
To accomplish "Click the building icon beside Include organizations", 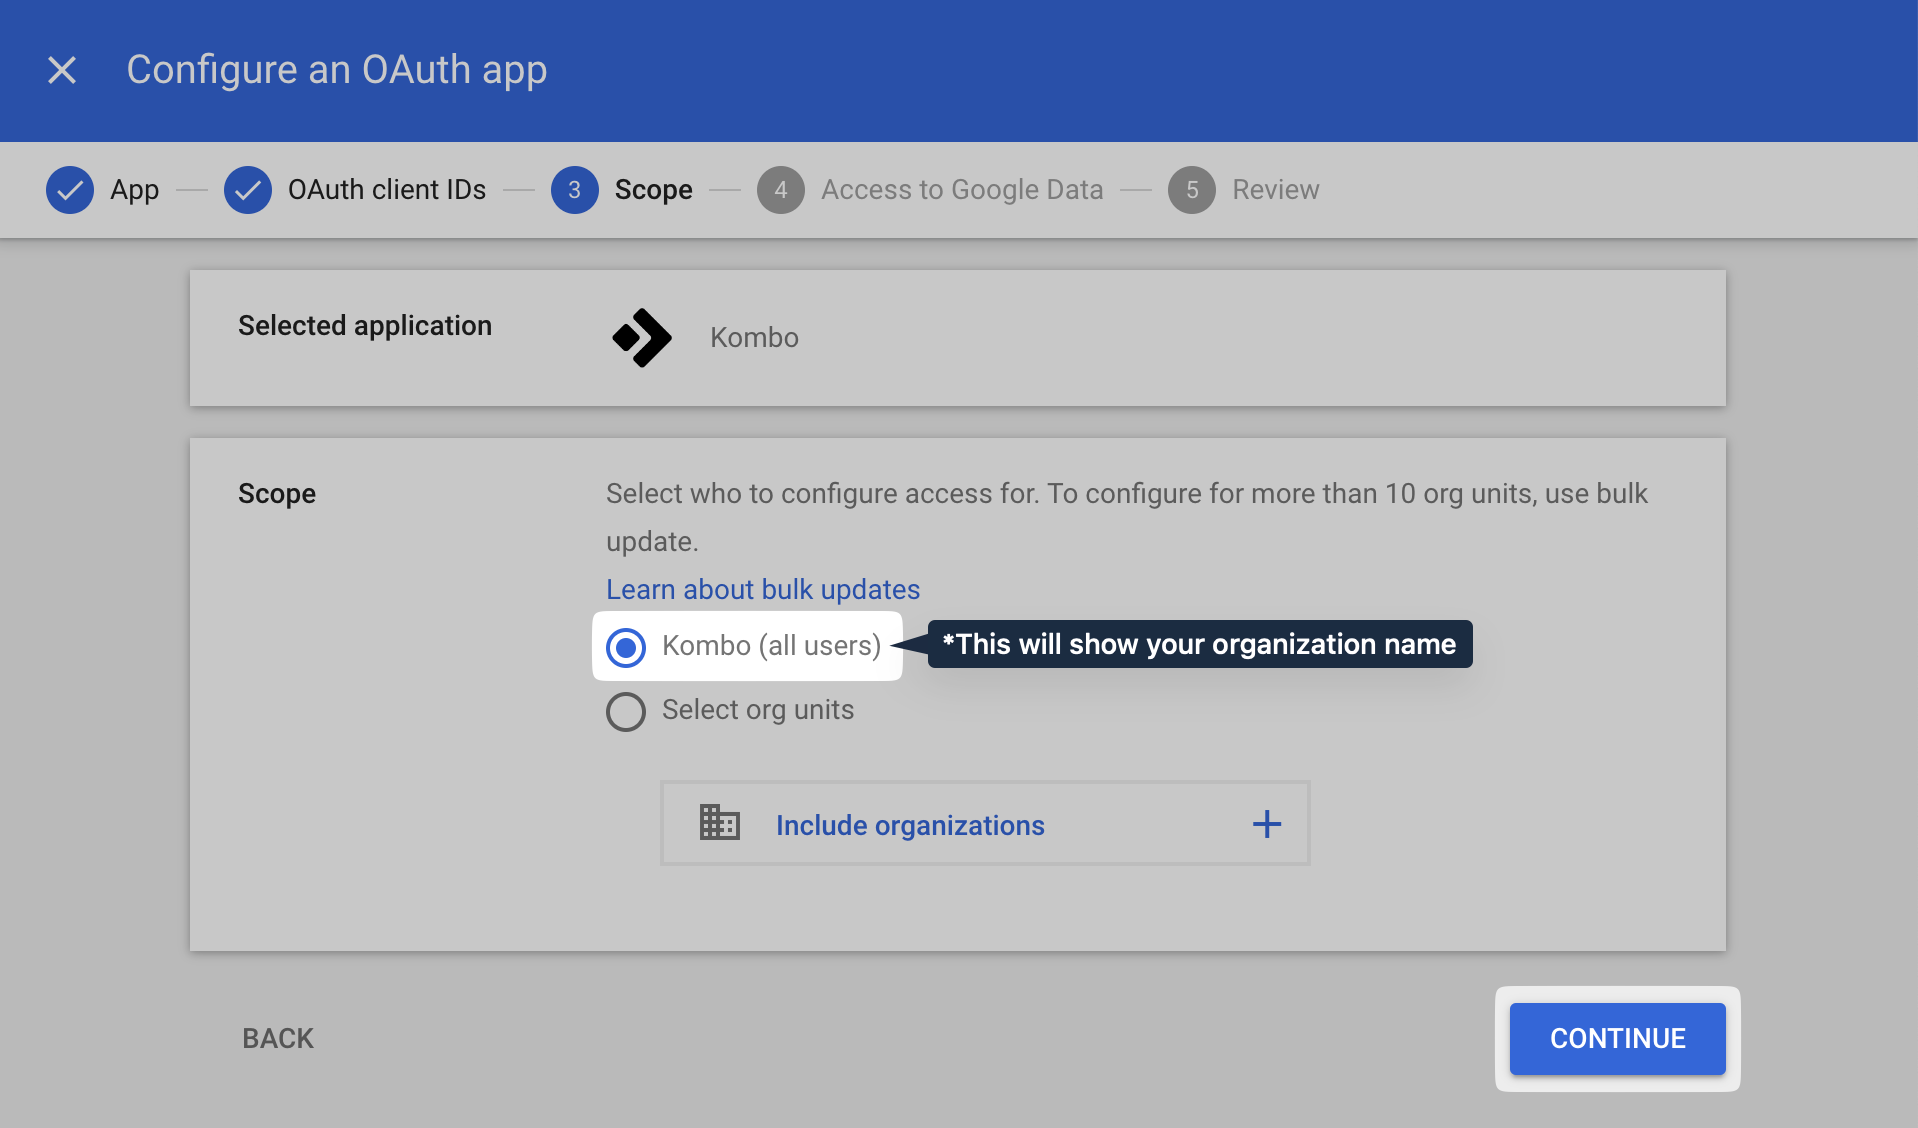I will pos(719,823).
